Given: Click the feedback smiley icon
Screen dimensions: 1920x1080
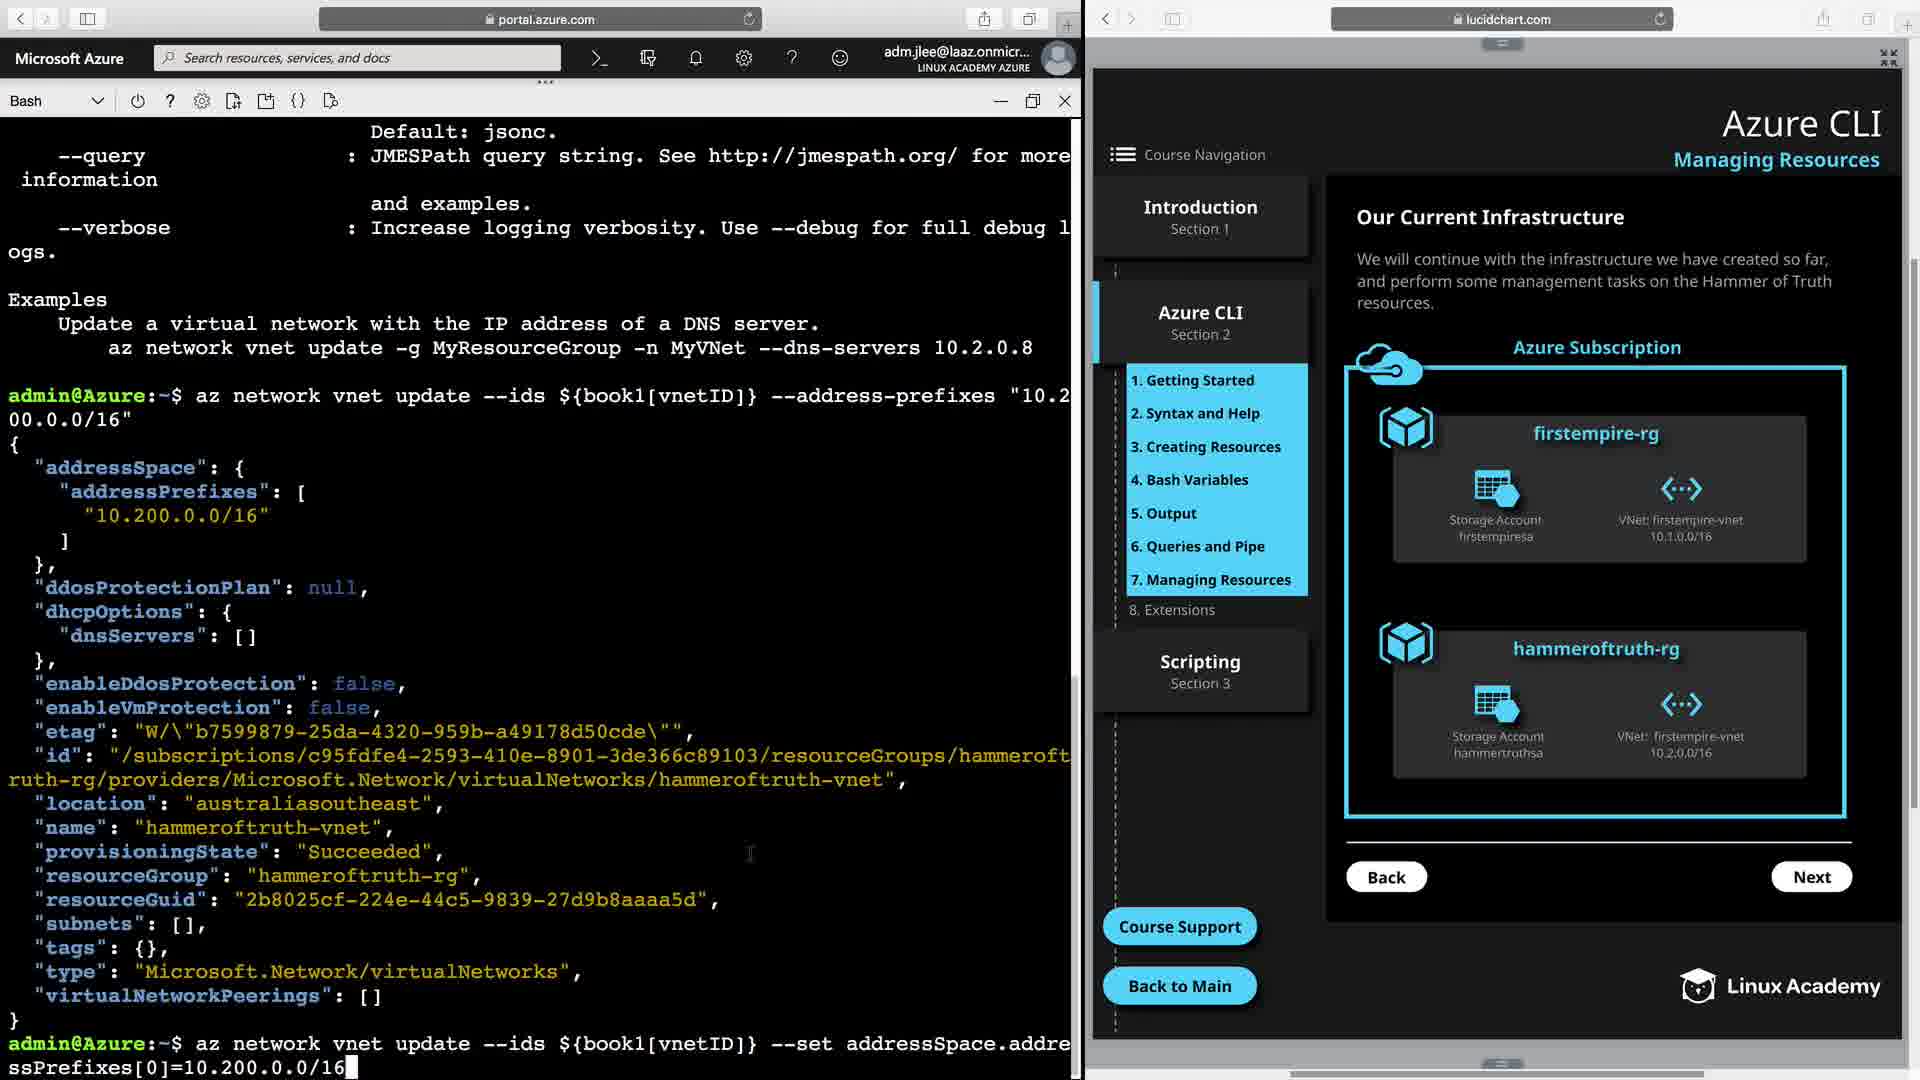Looking at the screenshot, I should (x=840, y=58).
